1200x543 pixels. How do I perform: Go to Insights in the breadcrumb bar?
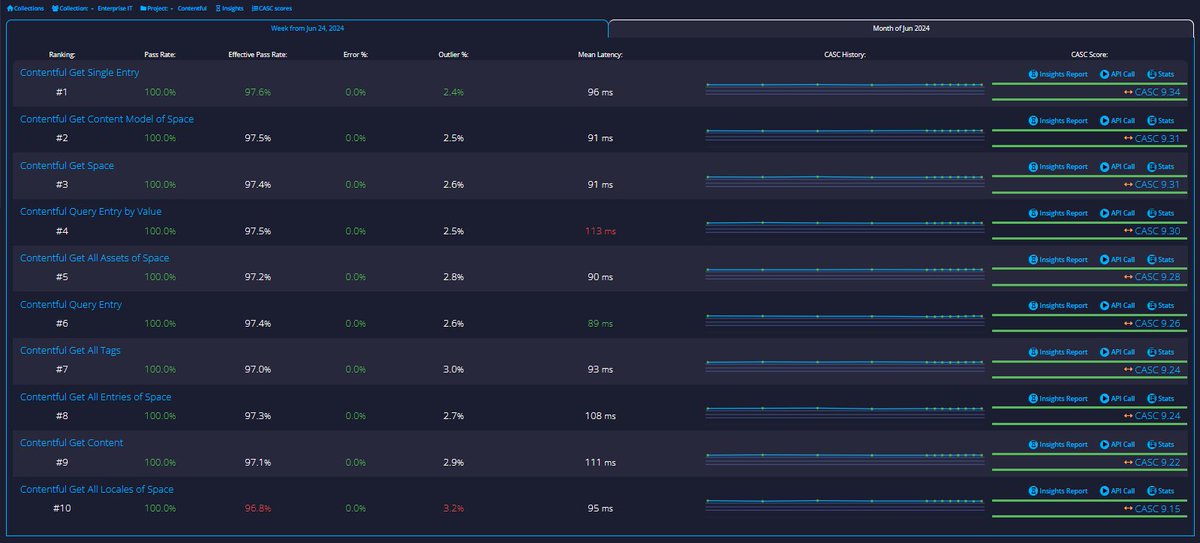[x=229, y=8]
